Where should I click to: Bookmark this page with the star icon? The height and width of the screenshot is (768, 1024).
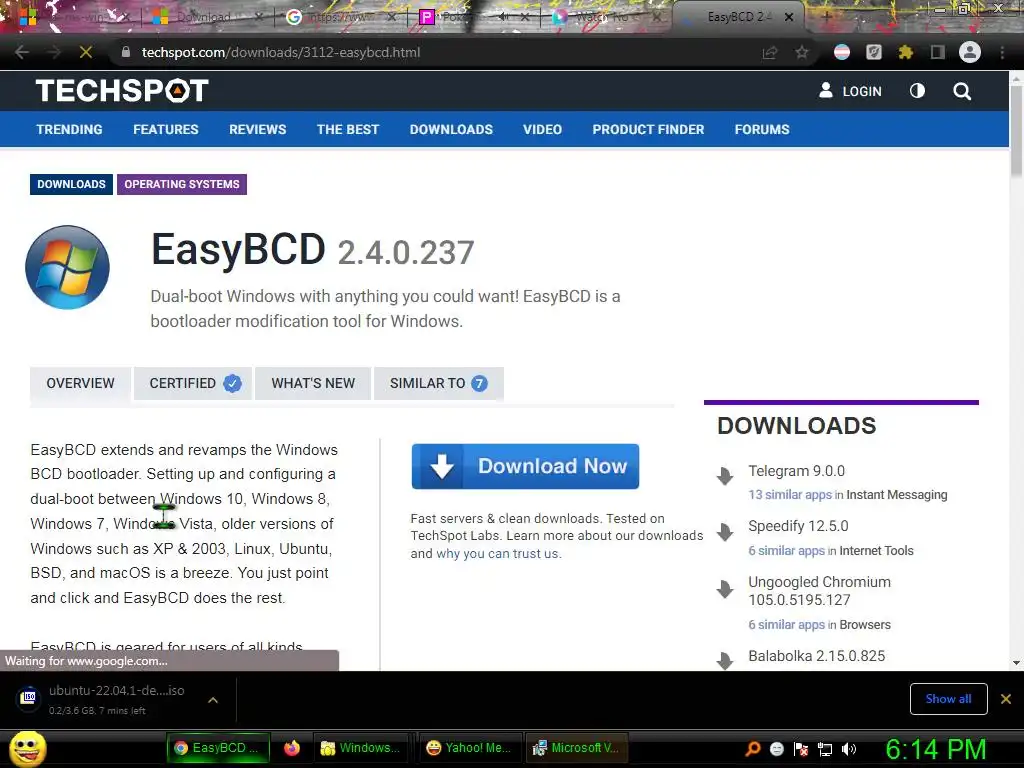click(x=802, y=52)
